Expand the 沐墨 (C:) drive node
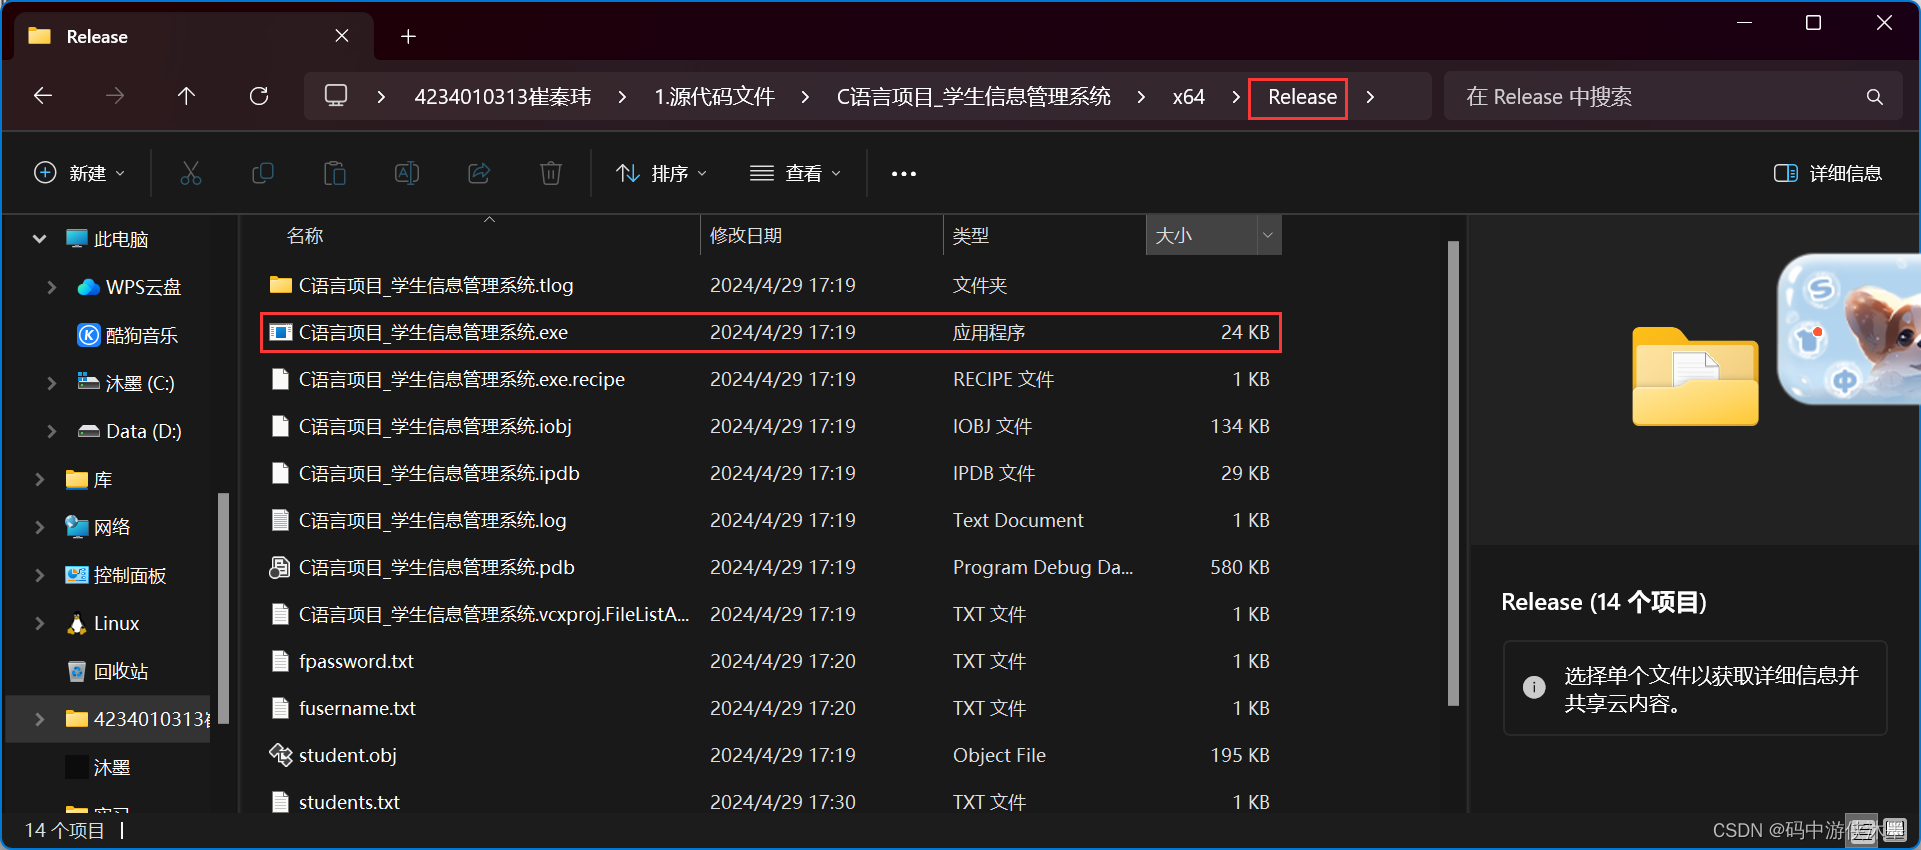Image resolution: width=1921 pixels, height=850 pixels. pos(52,383)
